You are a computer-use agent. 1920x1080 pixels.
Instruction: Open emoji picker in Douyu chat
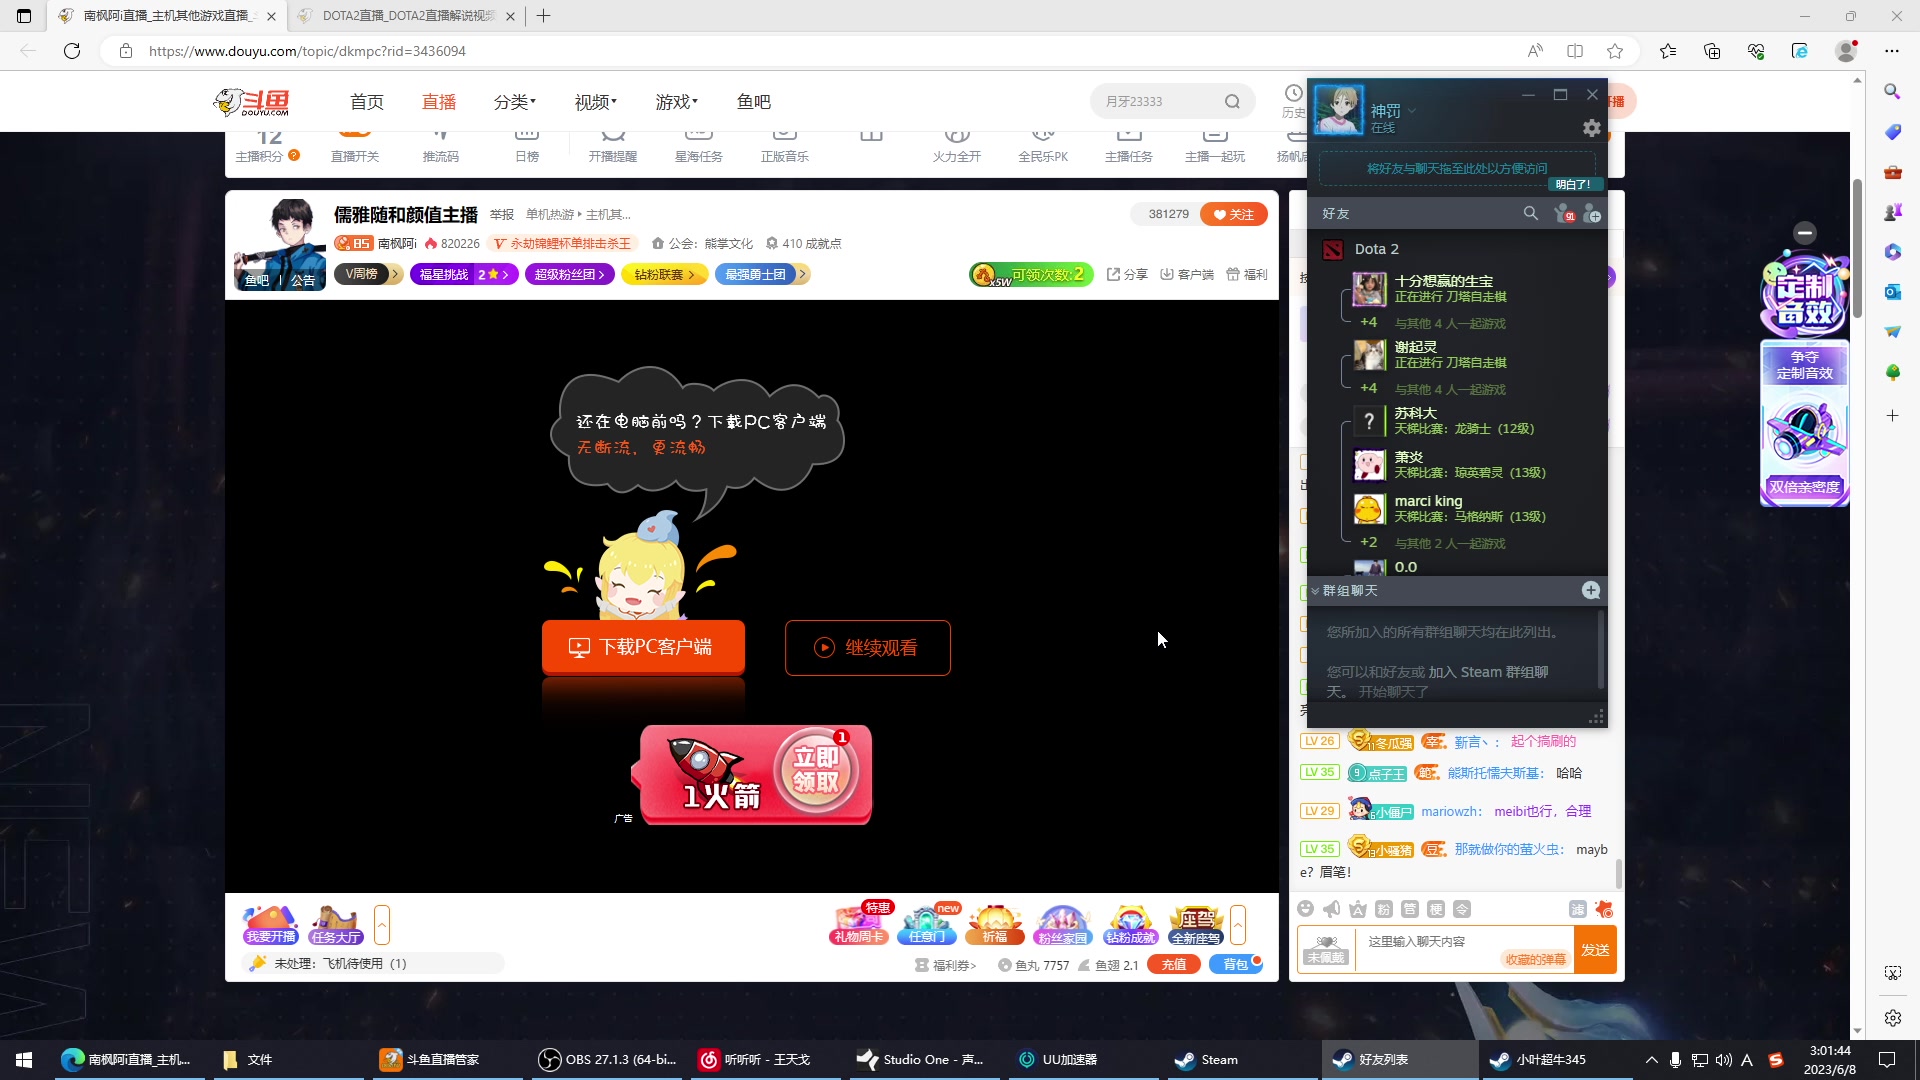[x=1305, y=909]
